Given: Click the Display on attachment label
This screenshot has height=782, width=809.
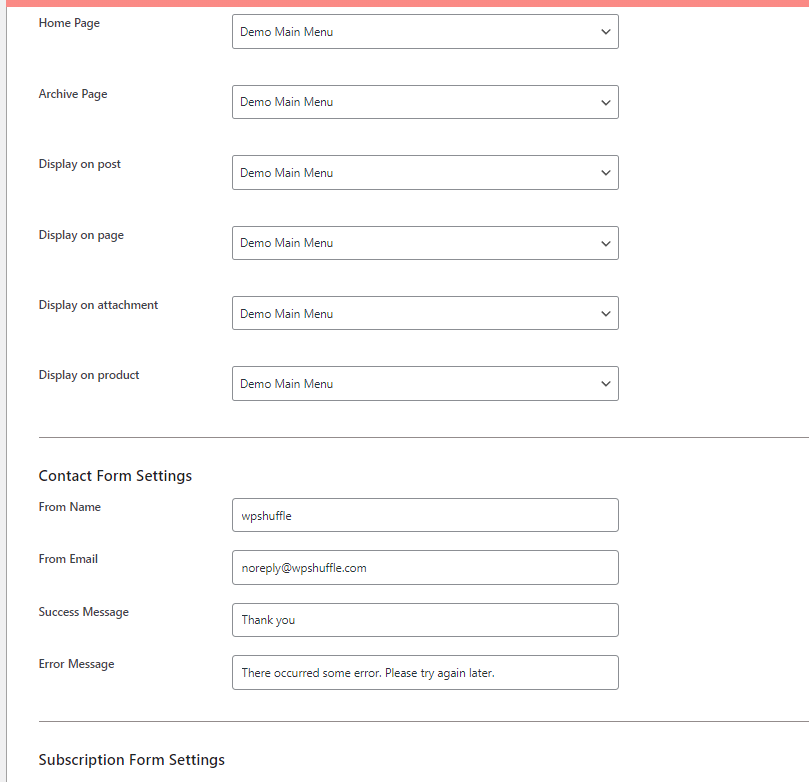Looking at the screenshot, I should (98, 305).
